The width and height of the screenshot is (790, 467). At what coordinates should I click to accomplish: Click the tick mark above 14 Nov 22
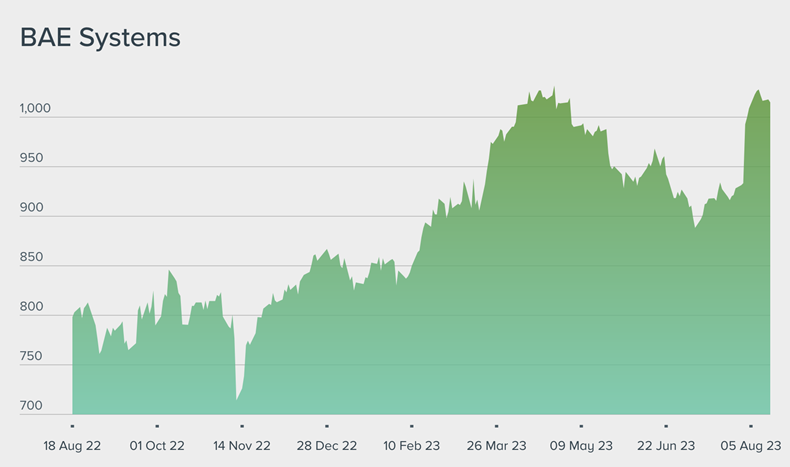click(242, 426)
